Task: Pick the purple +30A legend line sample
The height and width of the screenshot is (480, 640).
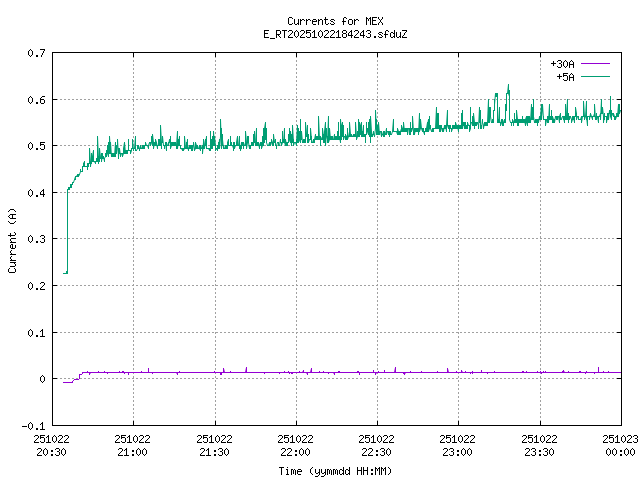Action: point(595,63)
